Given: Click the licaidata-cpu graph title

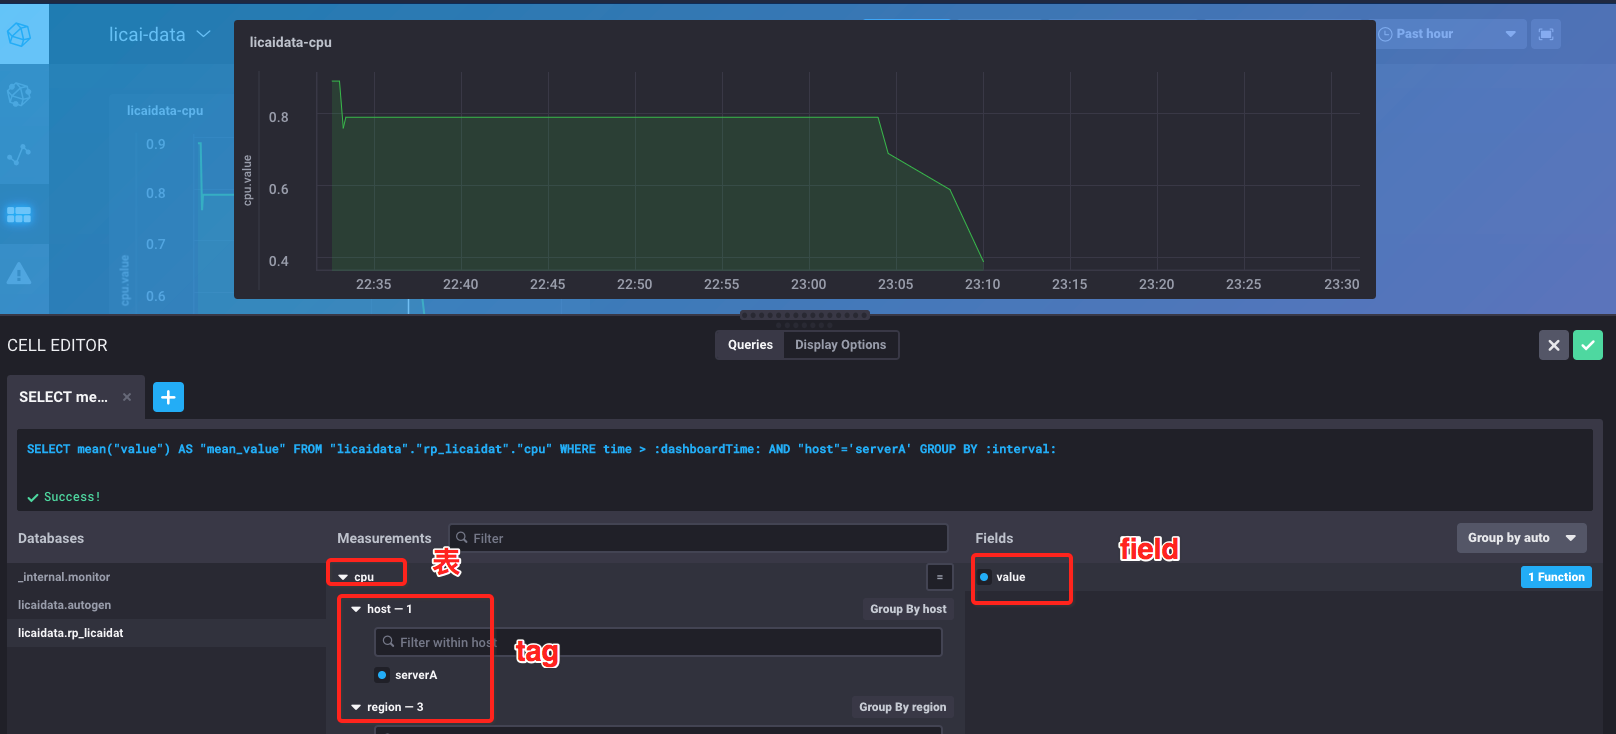Looking at the screenshot, I should click(x=291, y=42).
